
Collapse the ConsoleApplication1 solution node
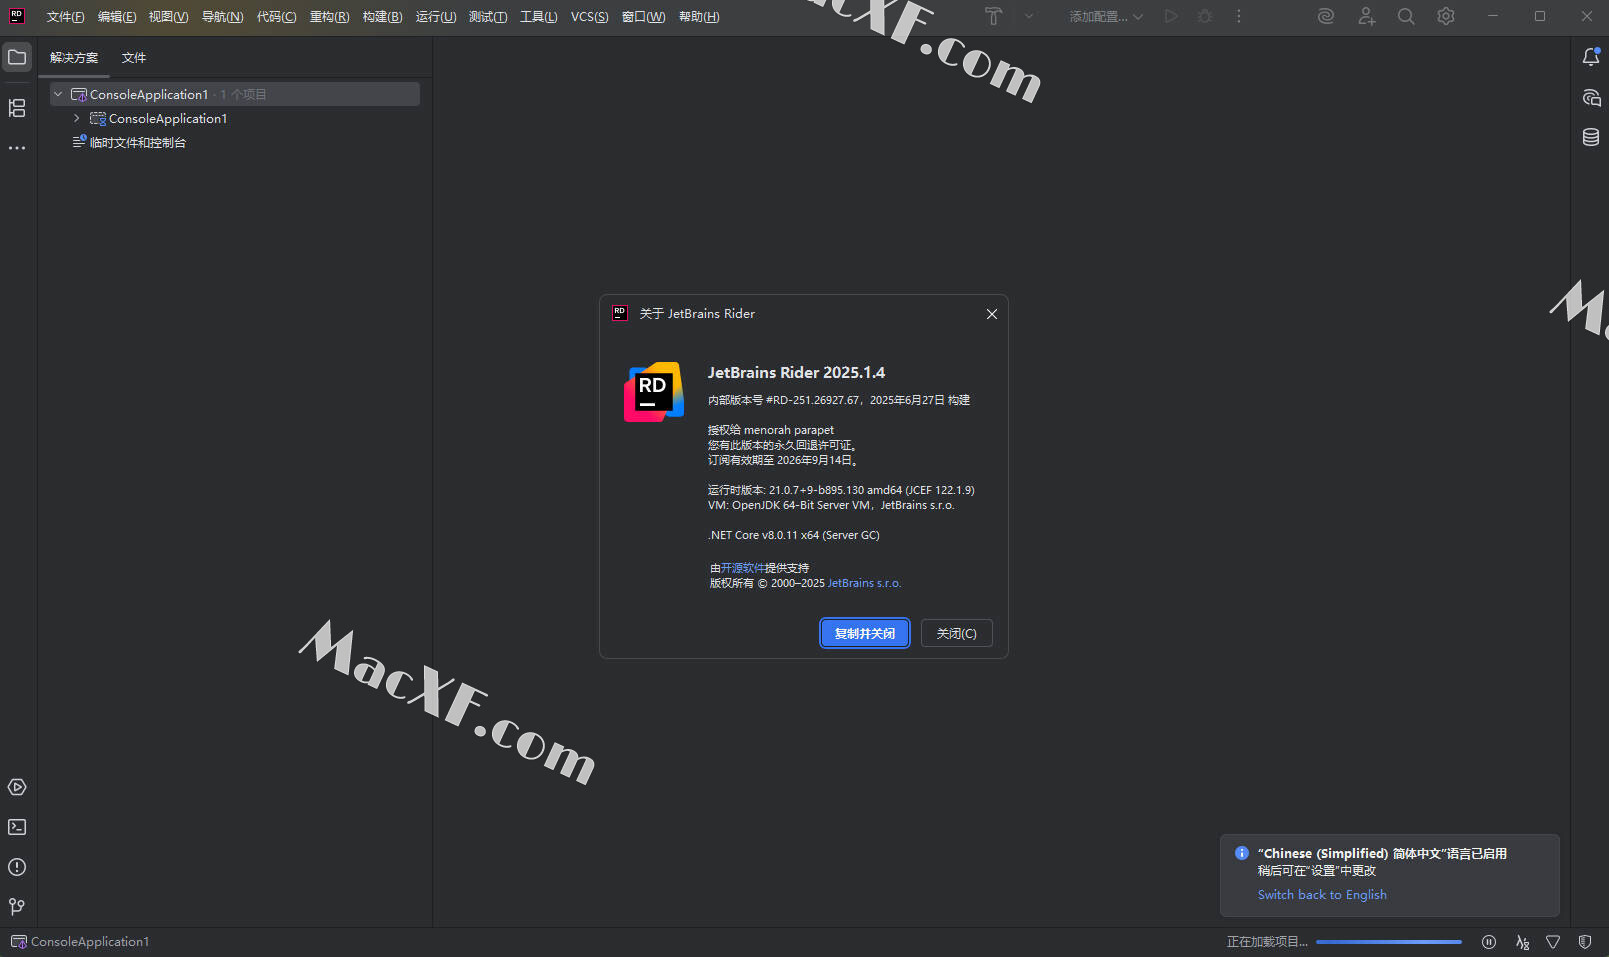[x=58, y=94]
